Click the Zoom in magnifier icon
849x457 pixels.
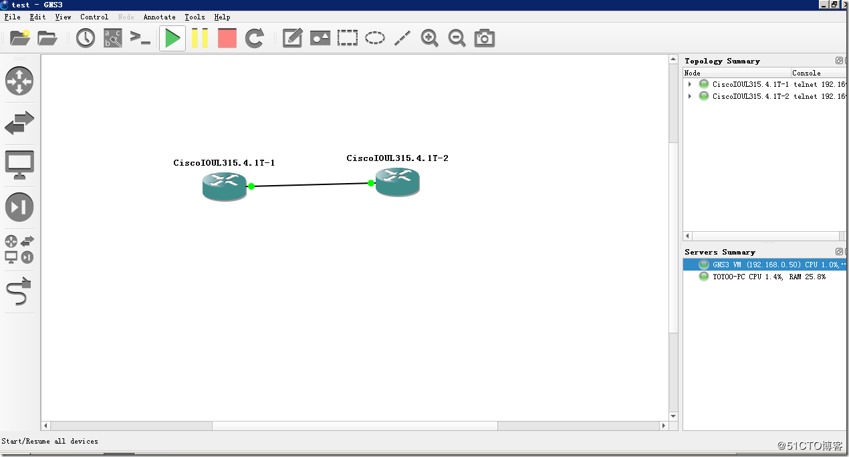430,38
